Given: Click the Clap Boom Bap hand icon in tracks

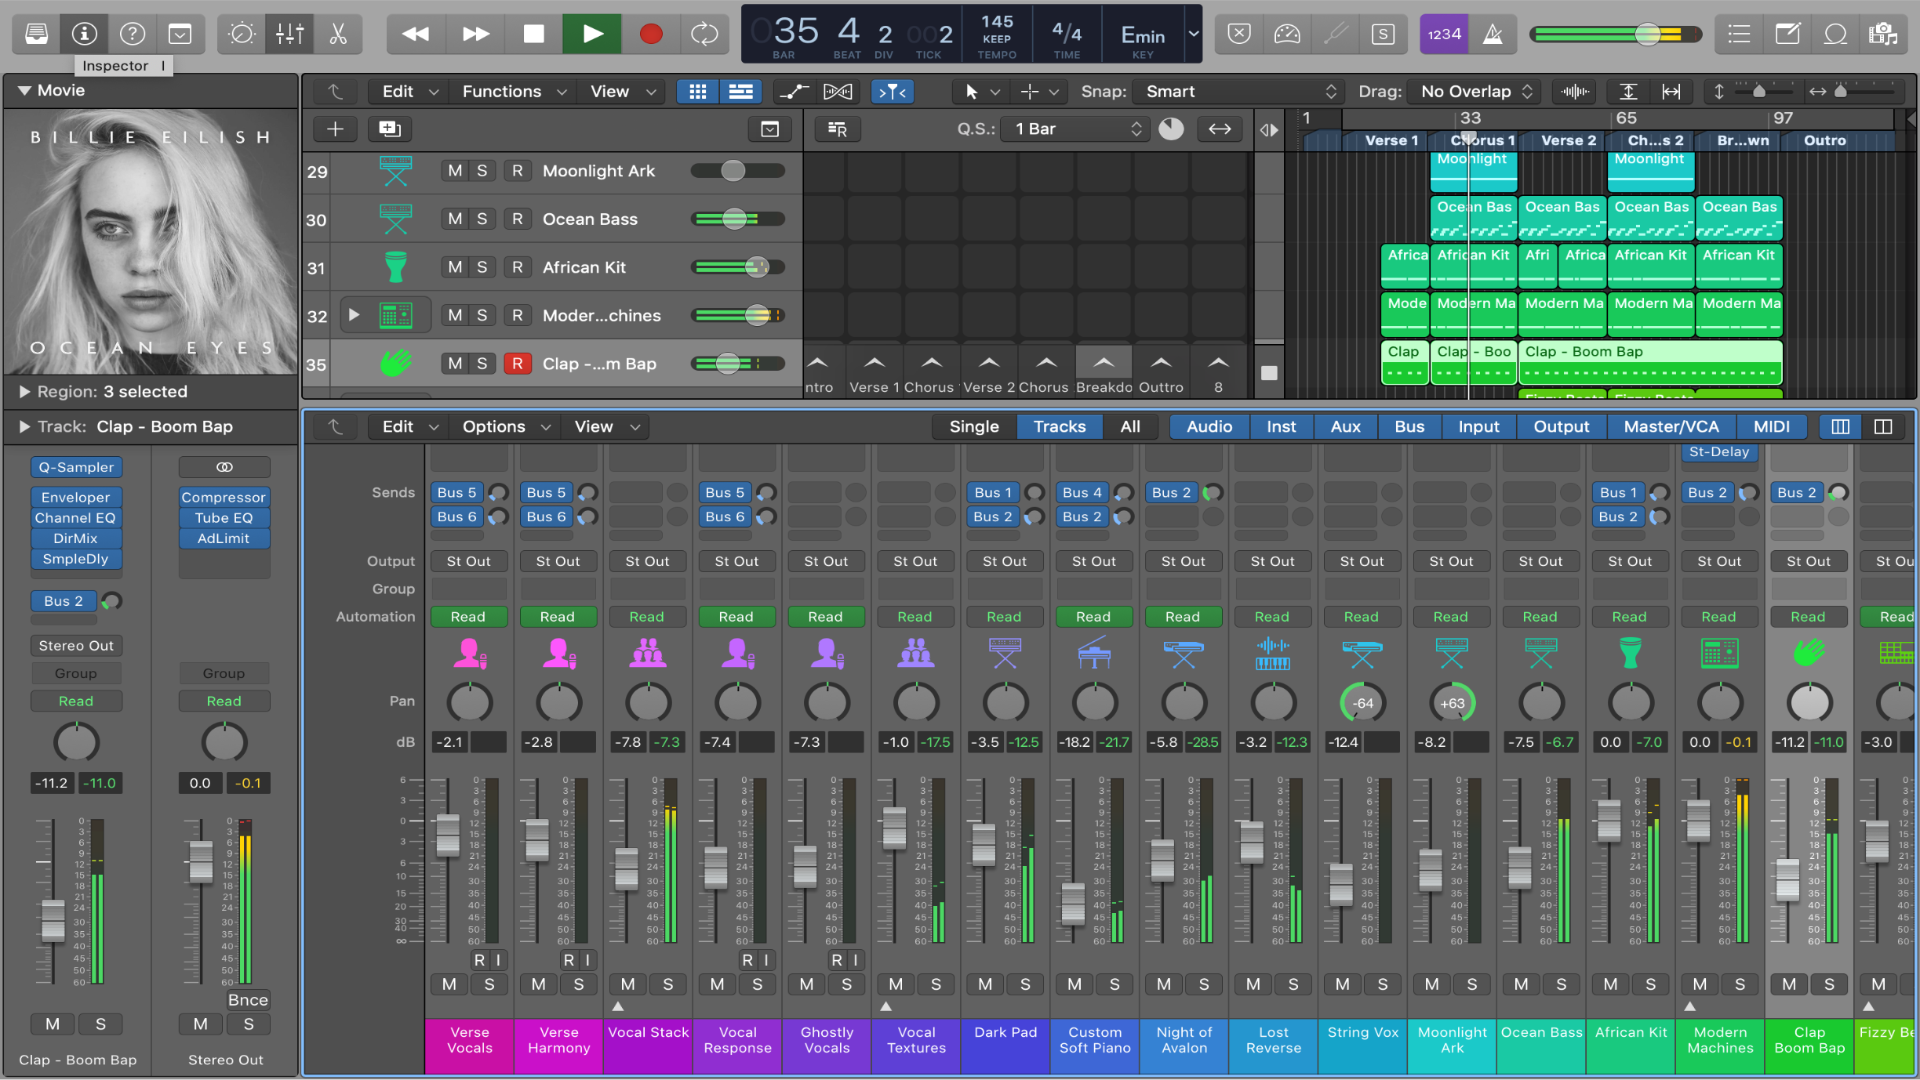Looking at the screenshot, I should (395, 364).
